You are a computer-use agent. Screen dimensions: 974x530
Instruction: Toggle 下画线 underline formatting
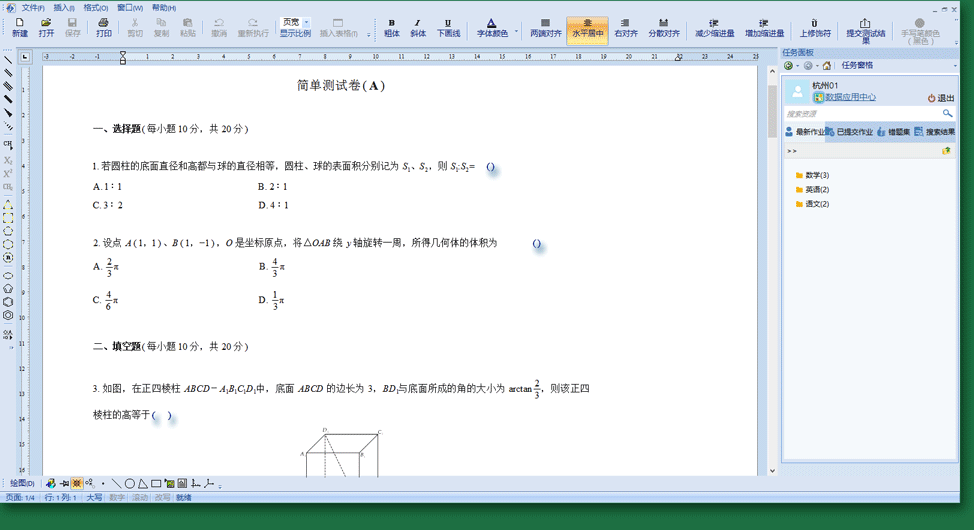tap(448, 27)
